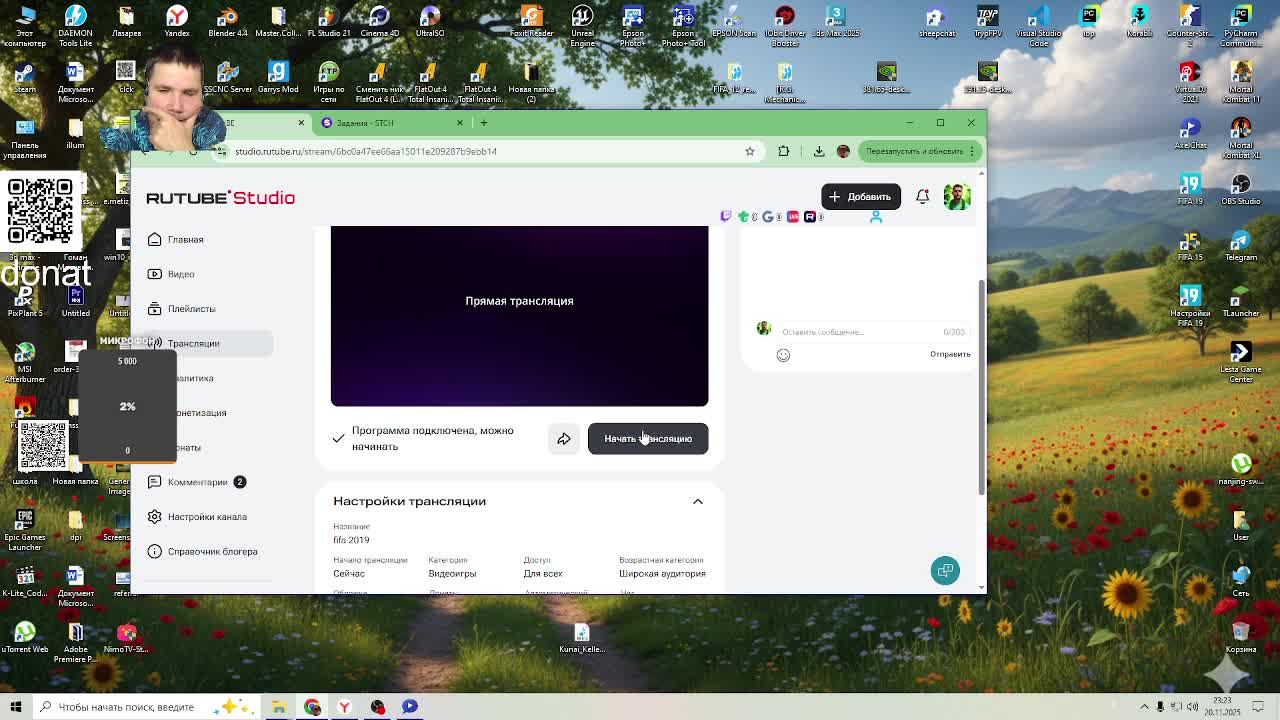Click the Широкая аудитория age category value
1280x720 pixels.
point(662,574)
